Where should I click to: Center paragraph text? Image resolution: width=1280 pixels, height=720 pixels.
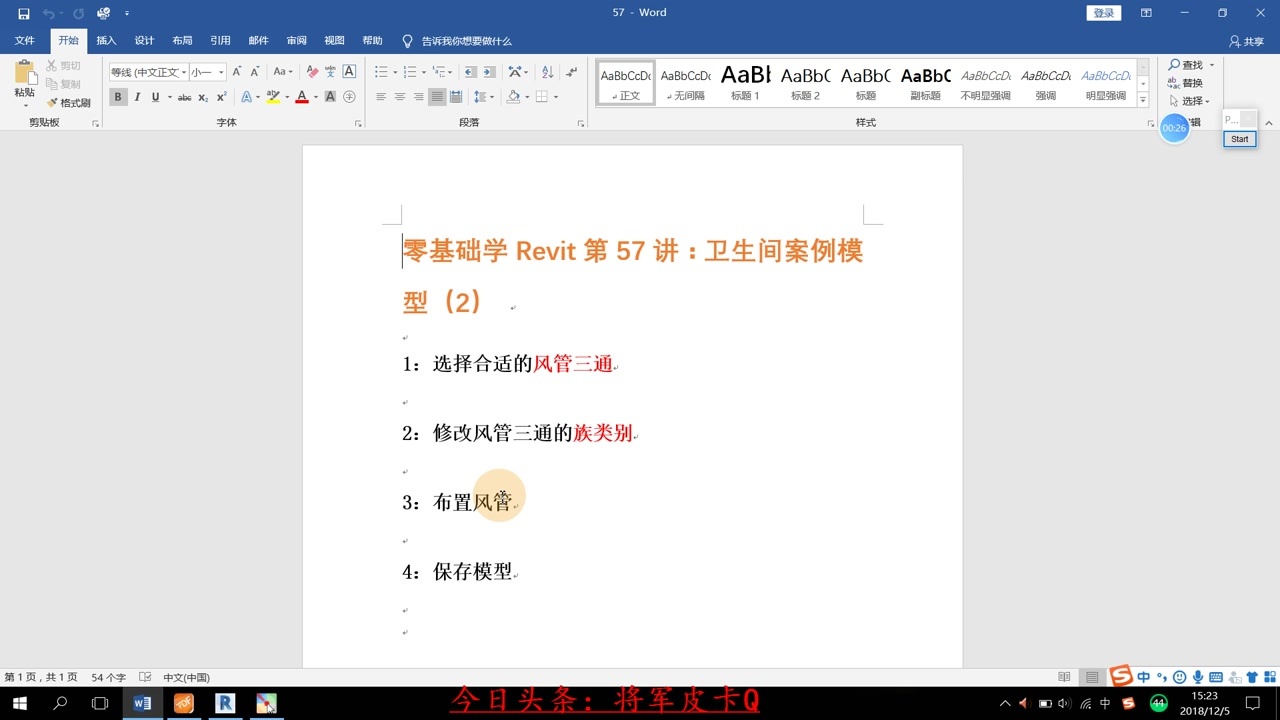tap(400, 97)
